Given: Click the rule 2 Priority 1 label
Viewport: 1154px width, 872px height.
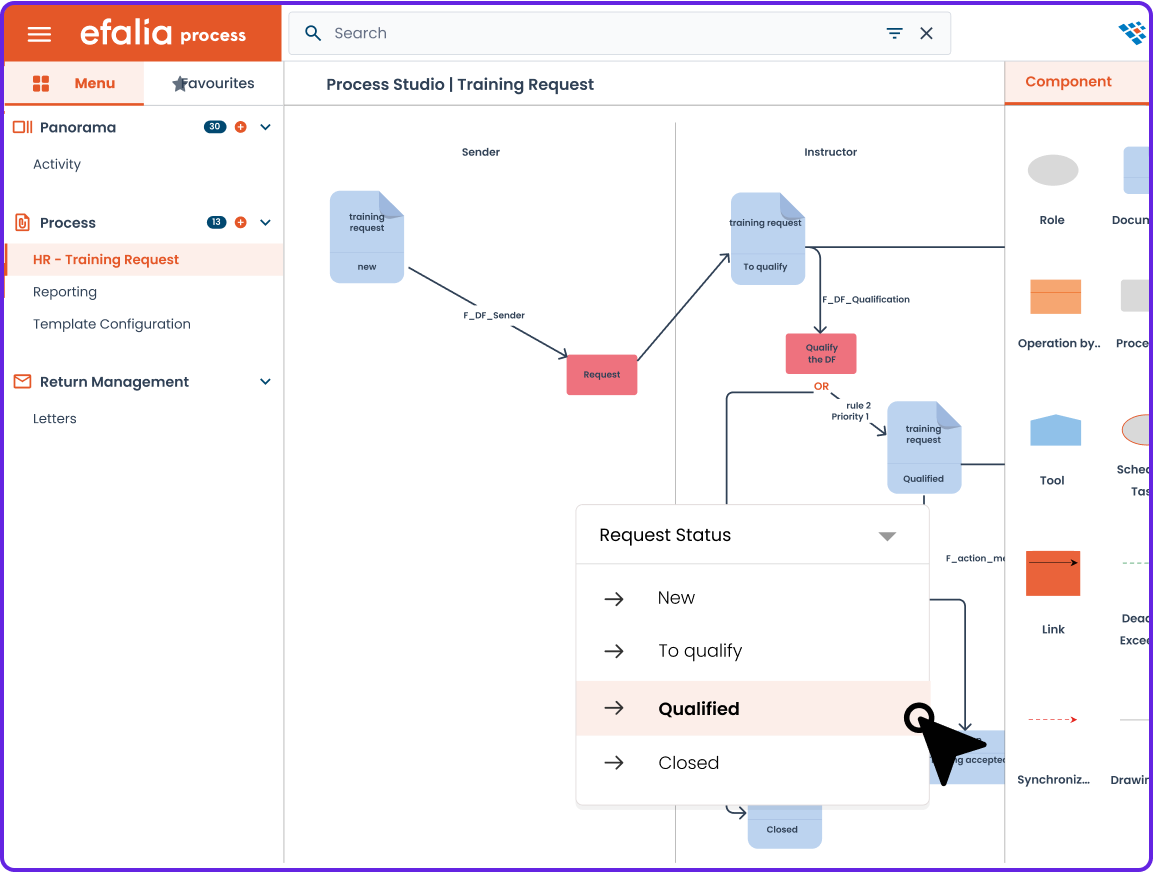Looking at the screenshot, I should click(x=852, y=411).
